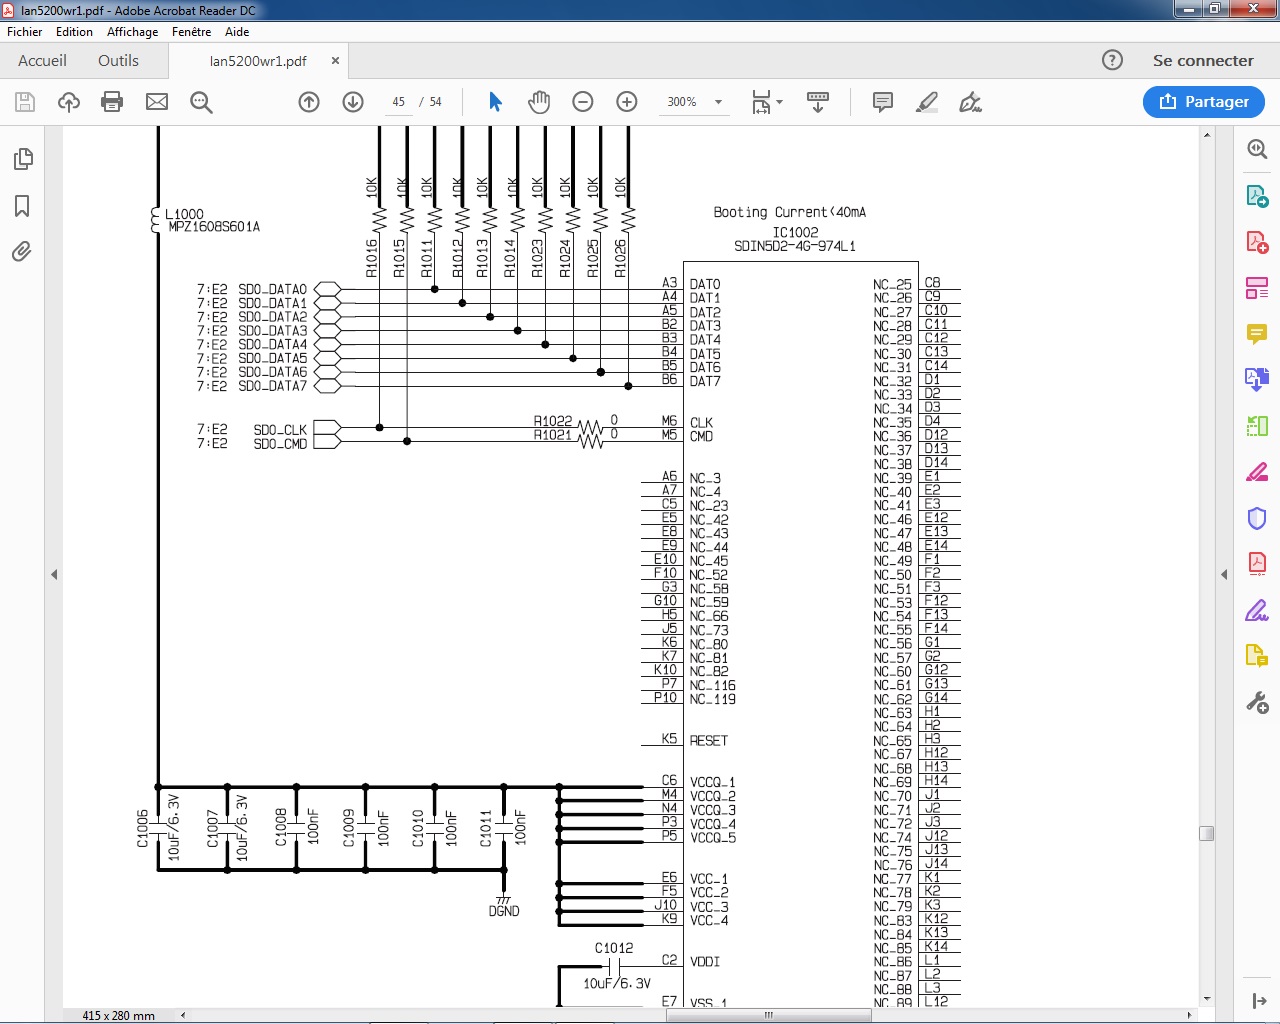
Task: Click the horizontal scrollbar right arrow
Action: [1189, 1015]
